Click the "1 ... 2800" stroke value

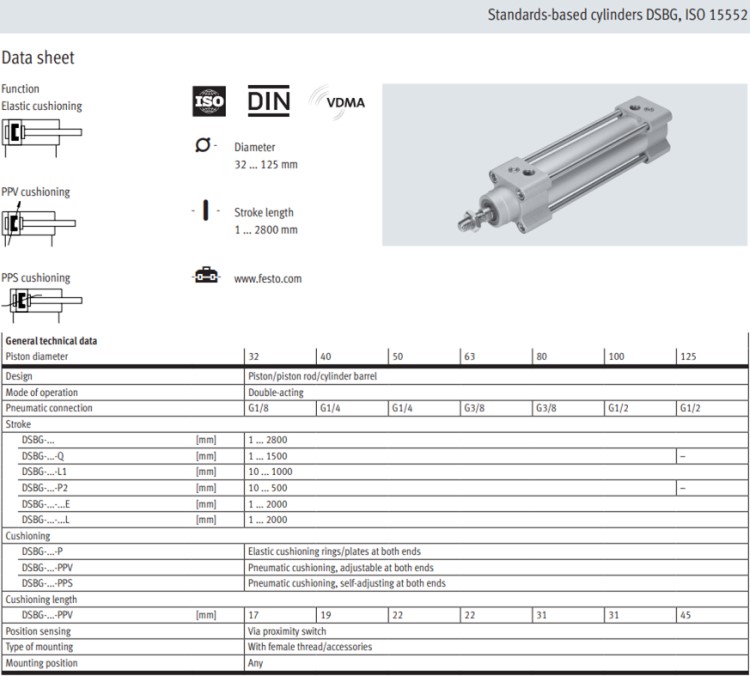(x=267, y=439)
